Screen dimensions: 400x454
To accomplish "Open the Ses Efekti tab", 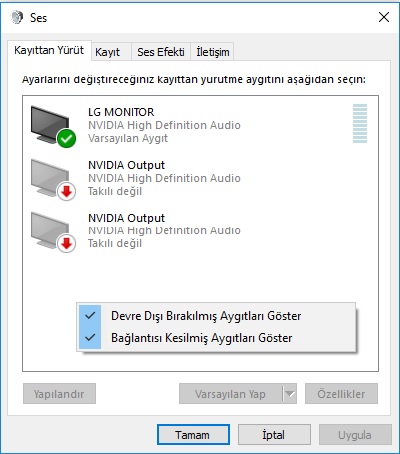I will (161, 52).
